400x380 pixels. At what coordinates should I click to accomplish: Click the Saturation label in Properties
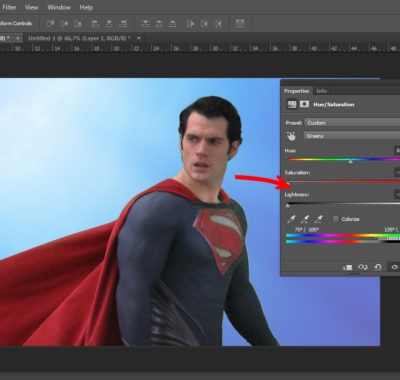point(297,173)
